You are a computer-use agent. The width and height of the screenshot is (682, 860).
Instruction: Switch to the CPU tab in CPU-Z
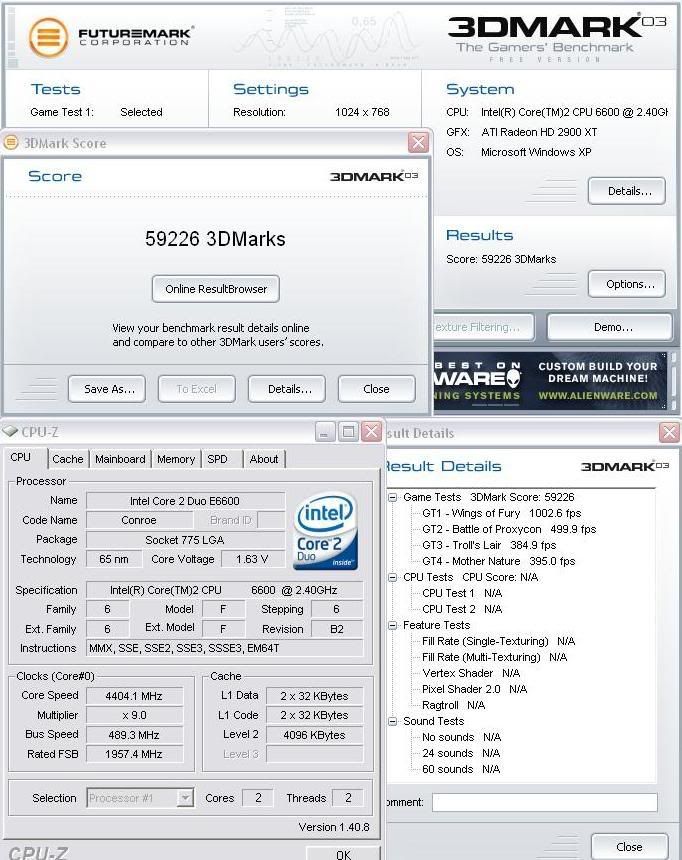coord(21,457)
